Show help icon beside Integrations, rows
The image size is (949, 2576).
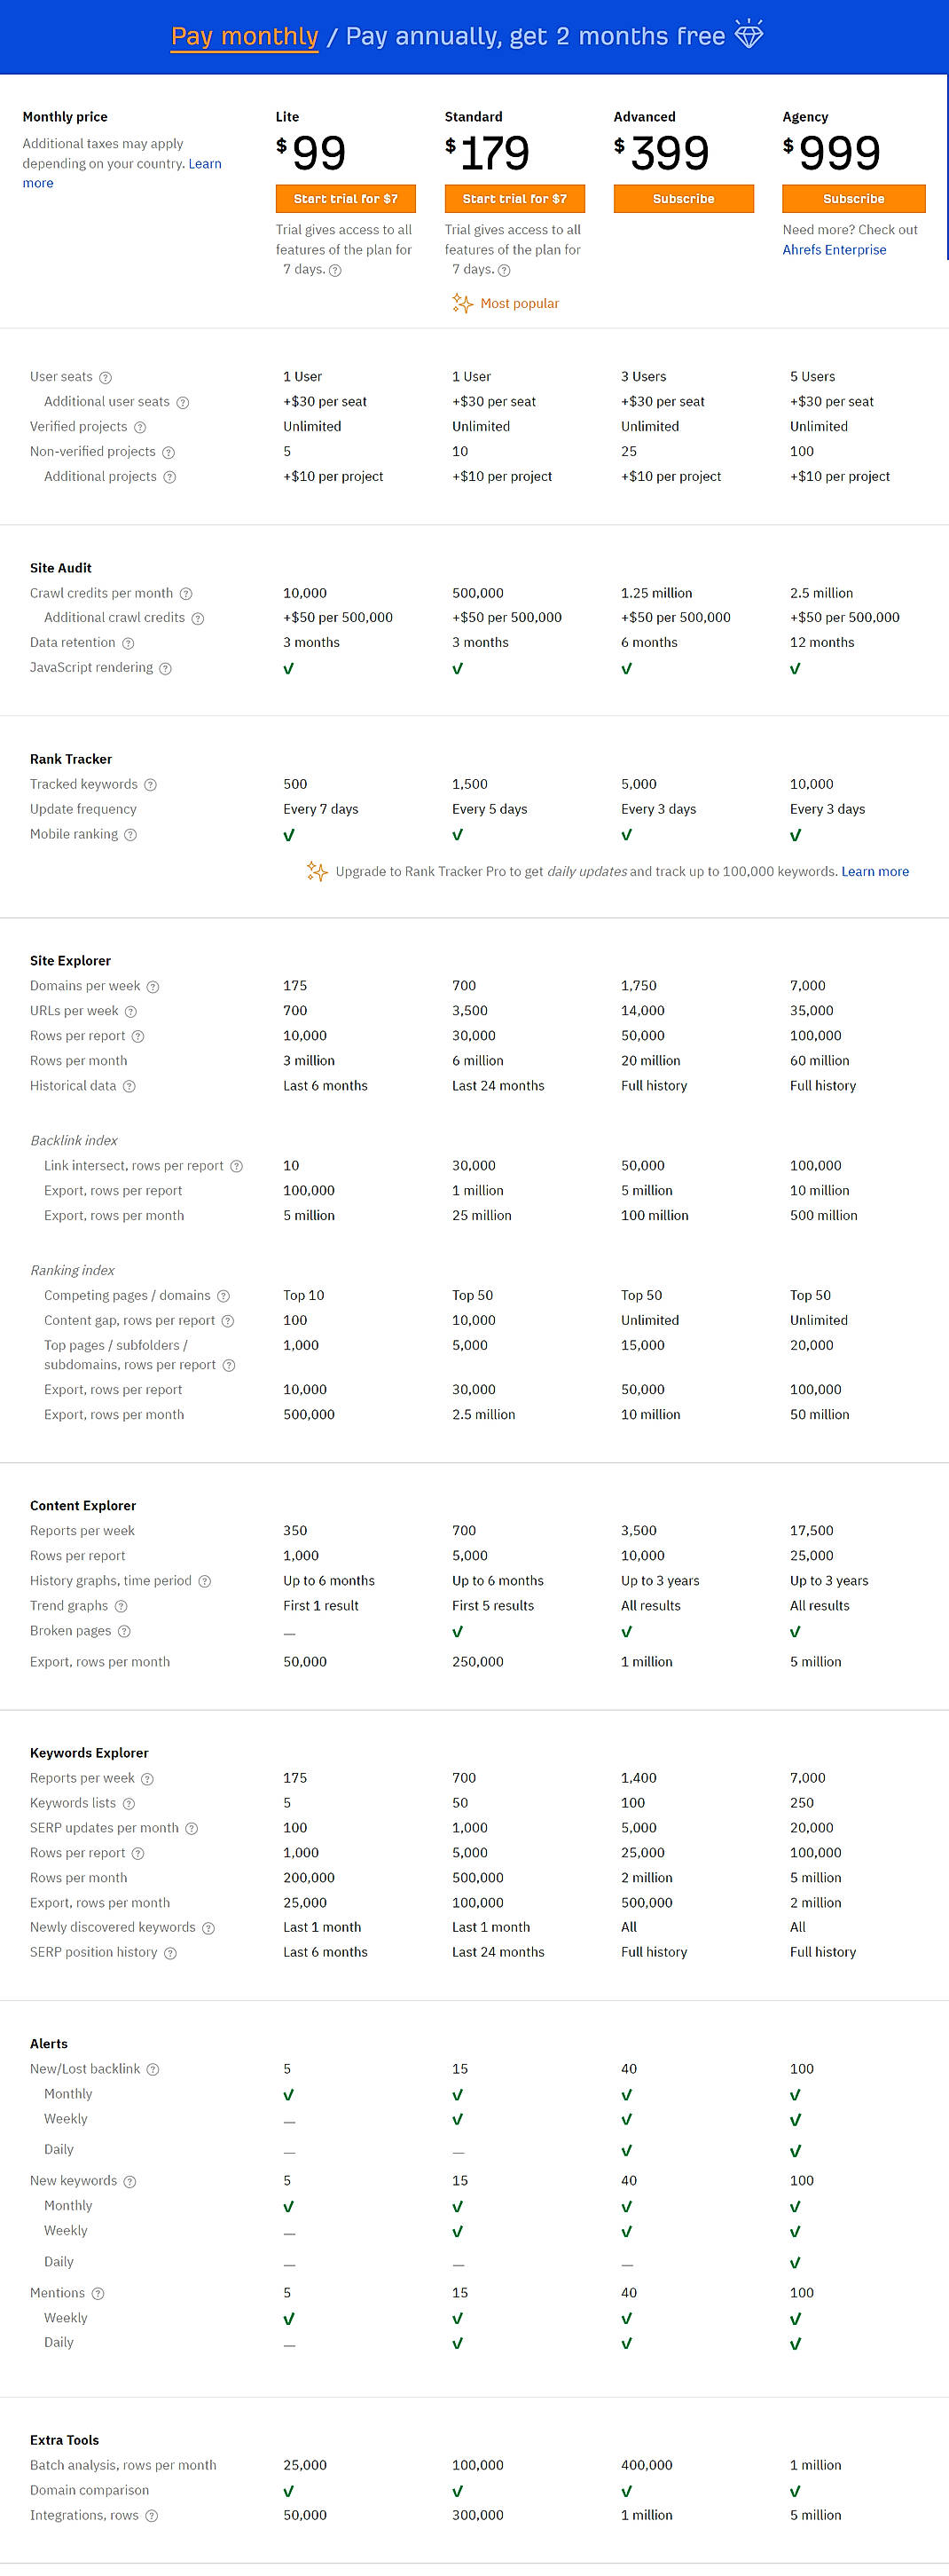(x=152, y=2516)
